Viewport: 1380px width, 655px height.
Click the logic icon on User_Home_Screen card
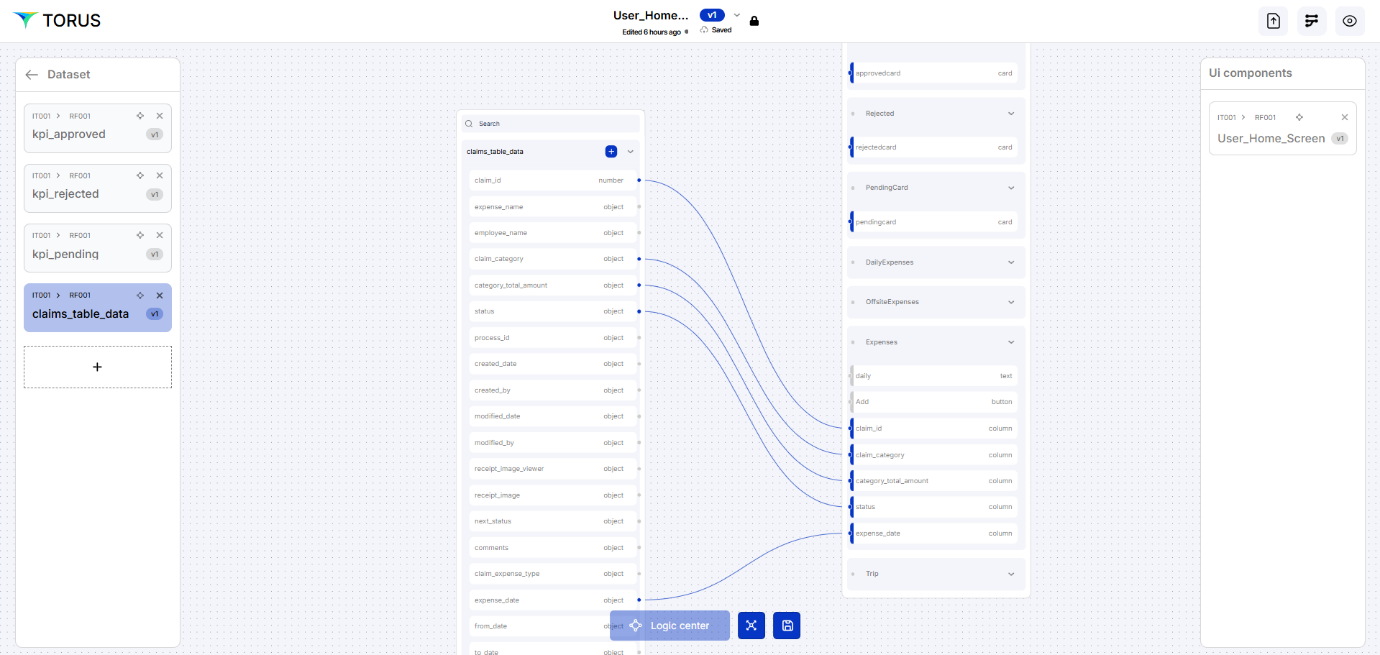tap(1299, 117)
